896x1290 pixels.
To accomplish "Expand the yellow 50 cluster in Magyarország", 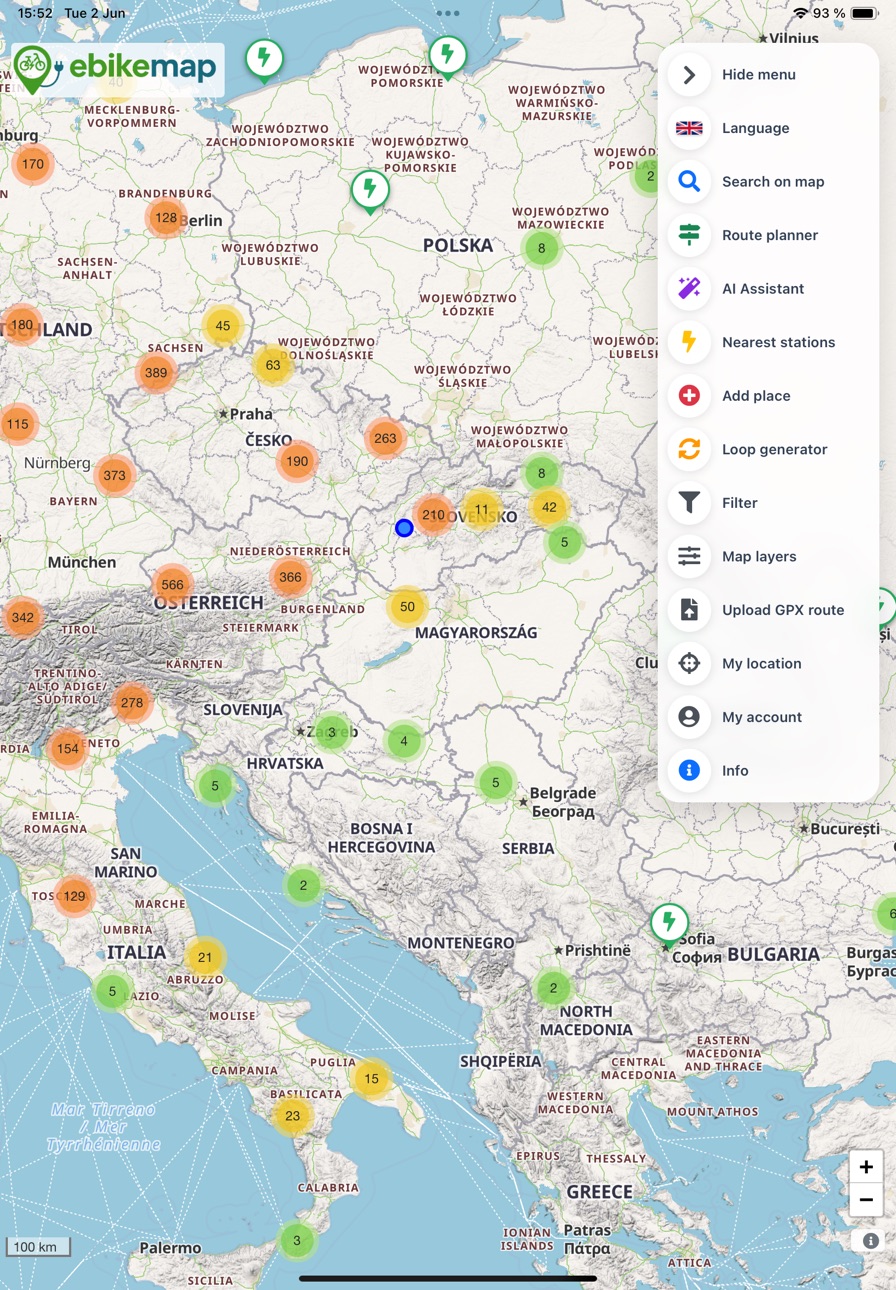I will (x=407, y=607).
